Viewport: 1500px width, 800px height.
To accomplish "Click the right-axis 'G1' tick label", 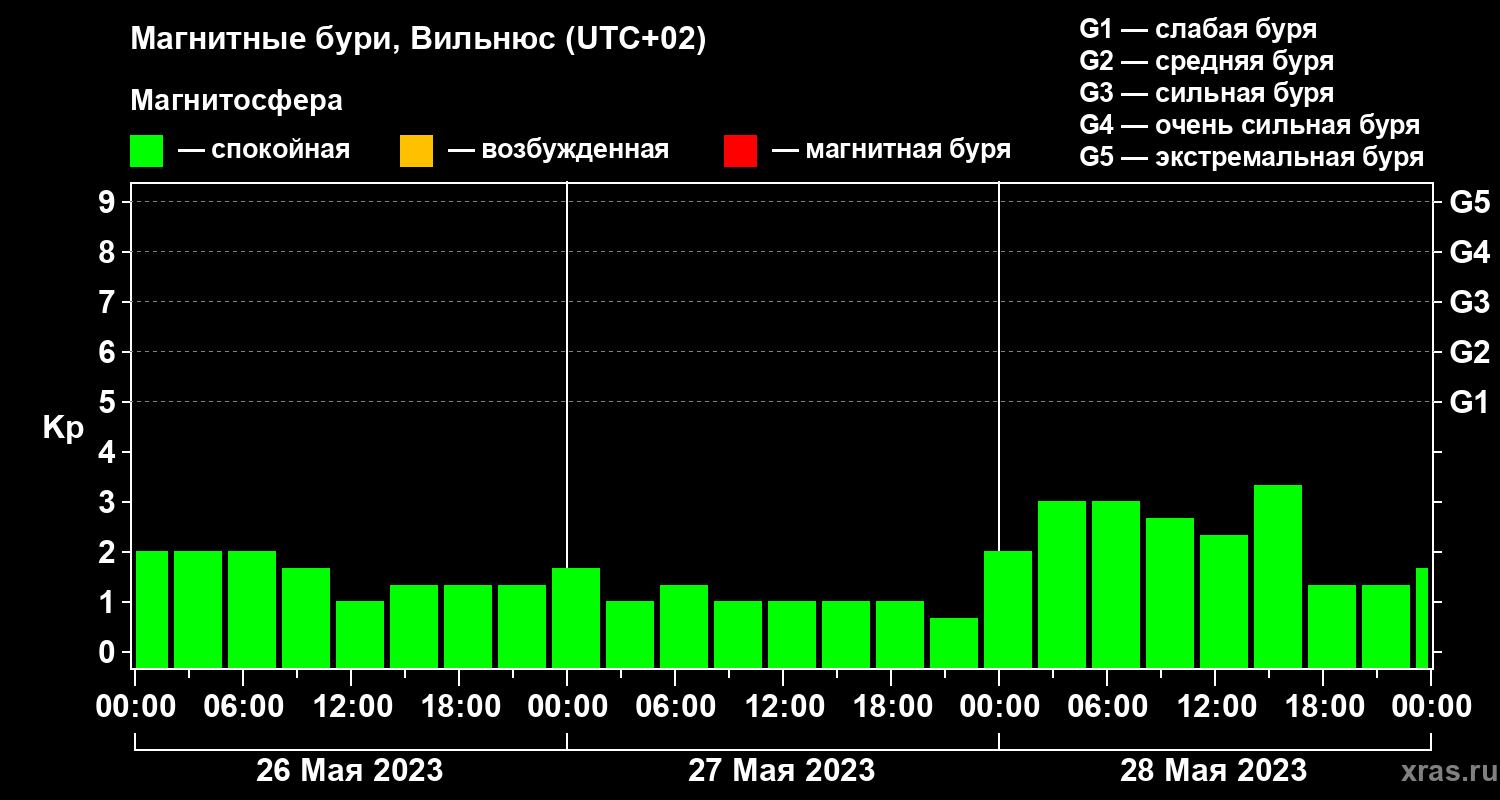I will tap(1469, 402).
